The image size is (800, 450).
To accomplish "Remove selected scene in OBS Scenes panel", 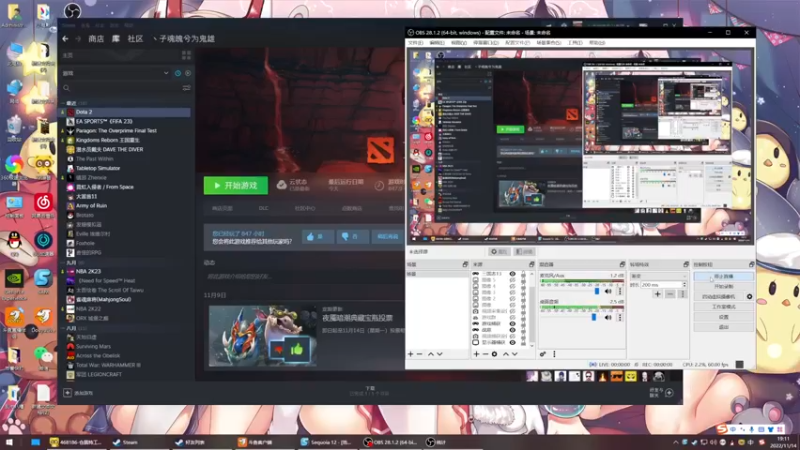I will click(x=419, y=354).
